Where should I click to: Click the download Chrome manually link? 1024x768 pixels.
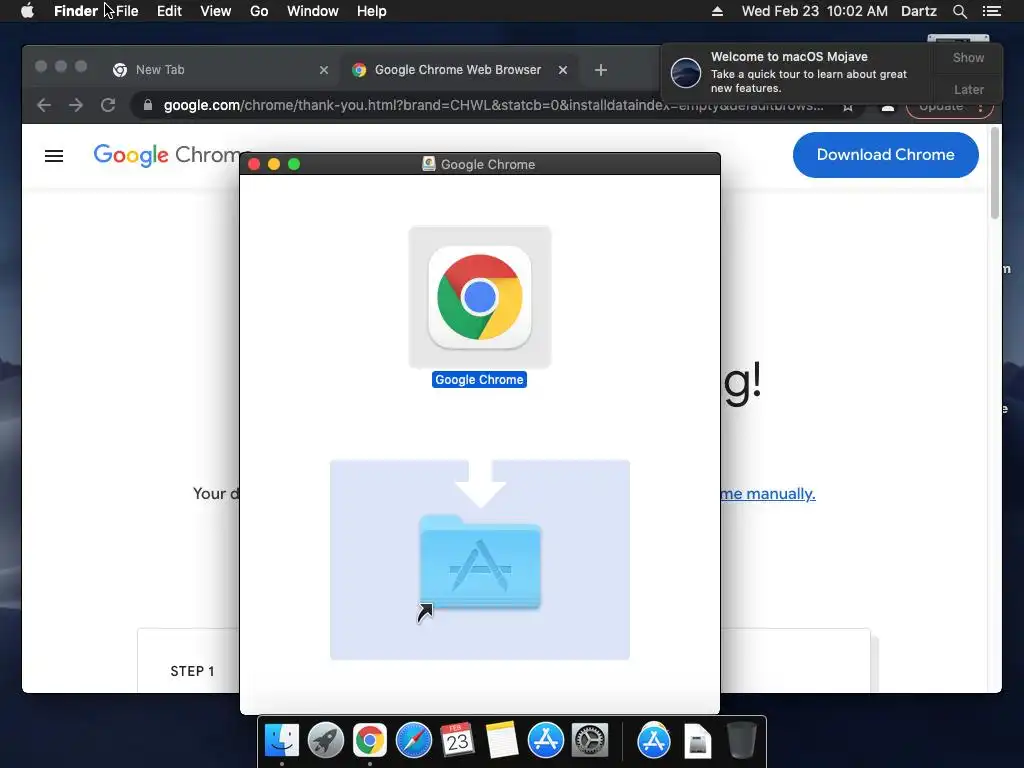768,494
